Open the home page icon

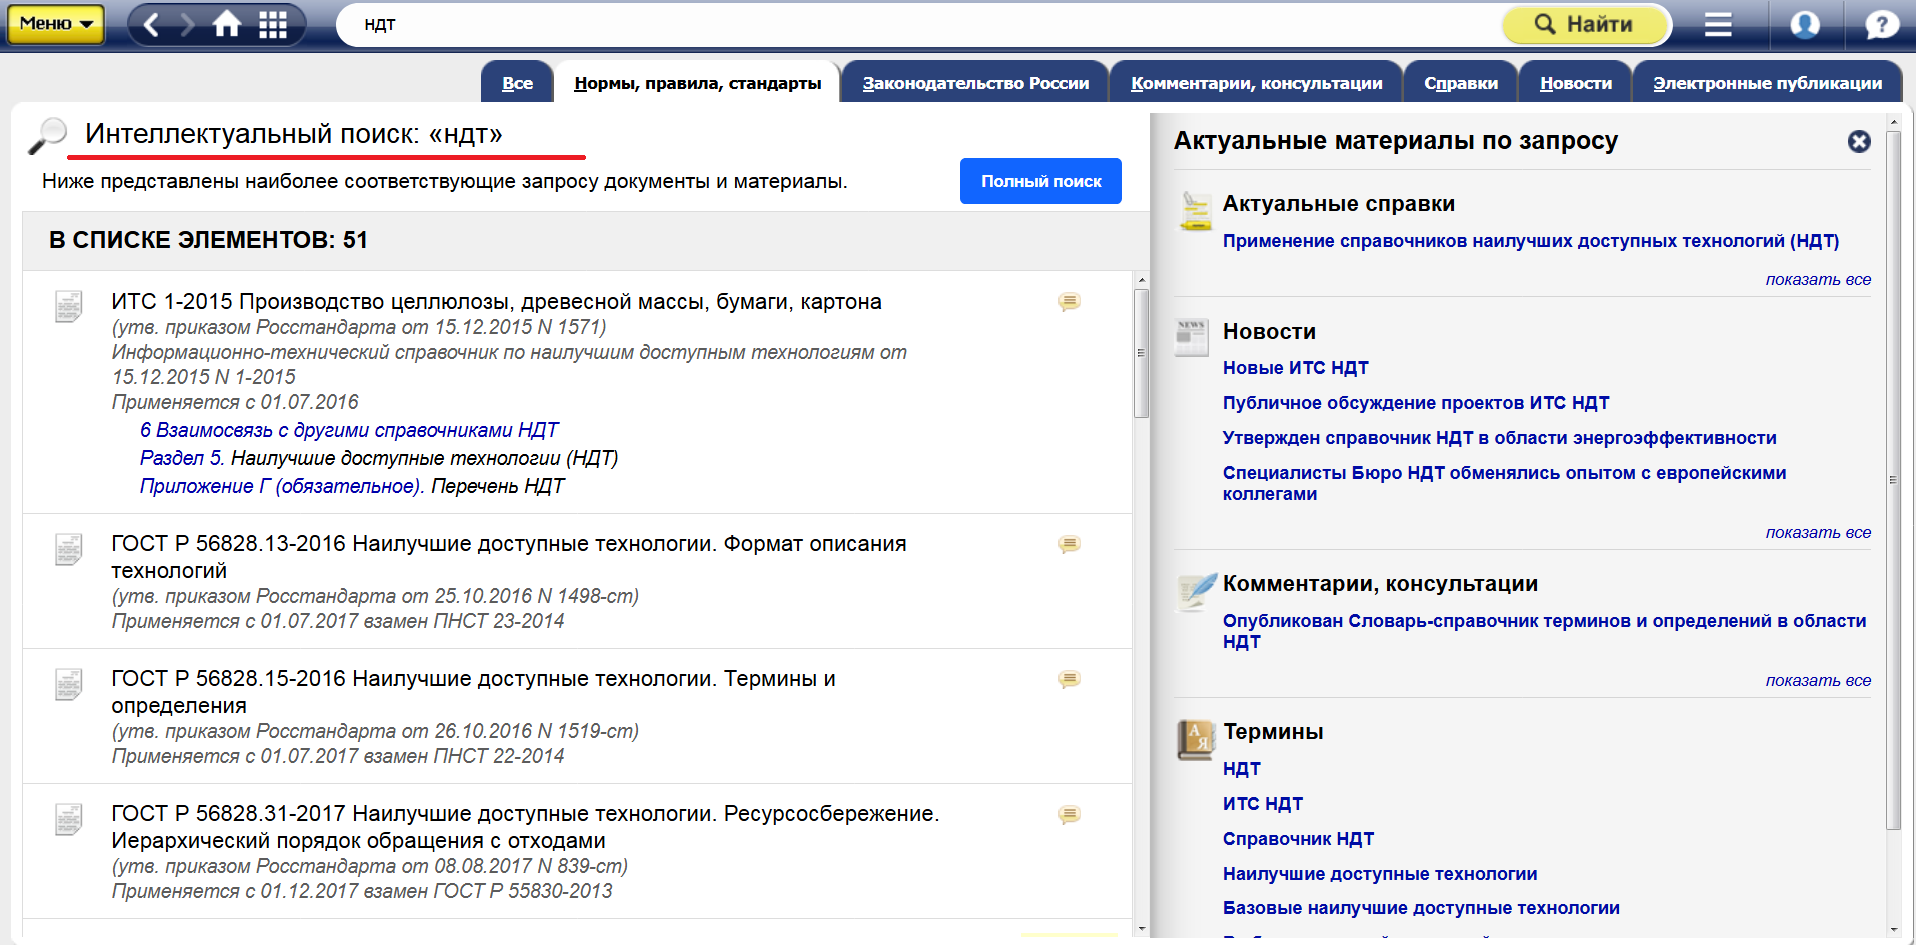[227, 24]
